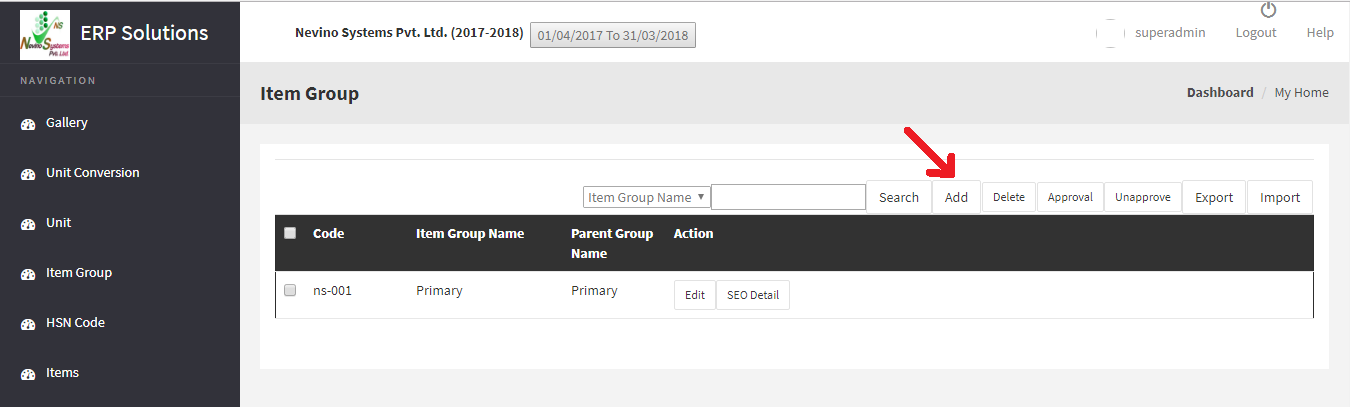This screenshot has height=407, width=1350.
Task: Open the Help menu item
Action: pyautogui.click(x=1320, y=32)
